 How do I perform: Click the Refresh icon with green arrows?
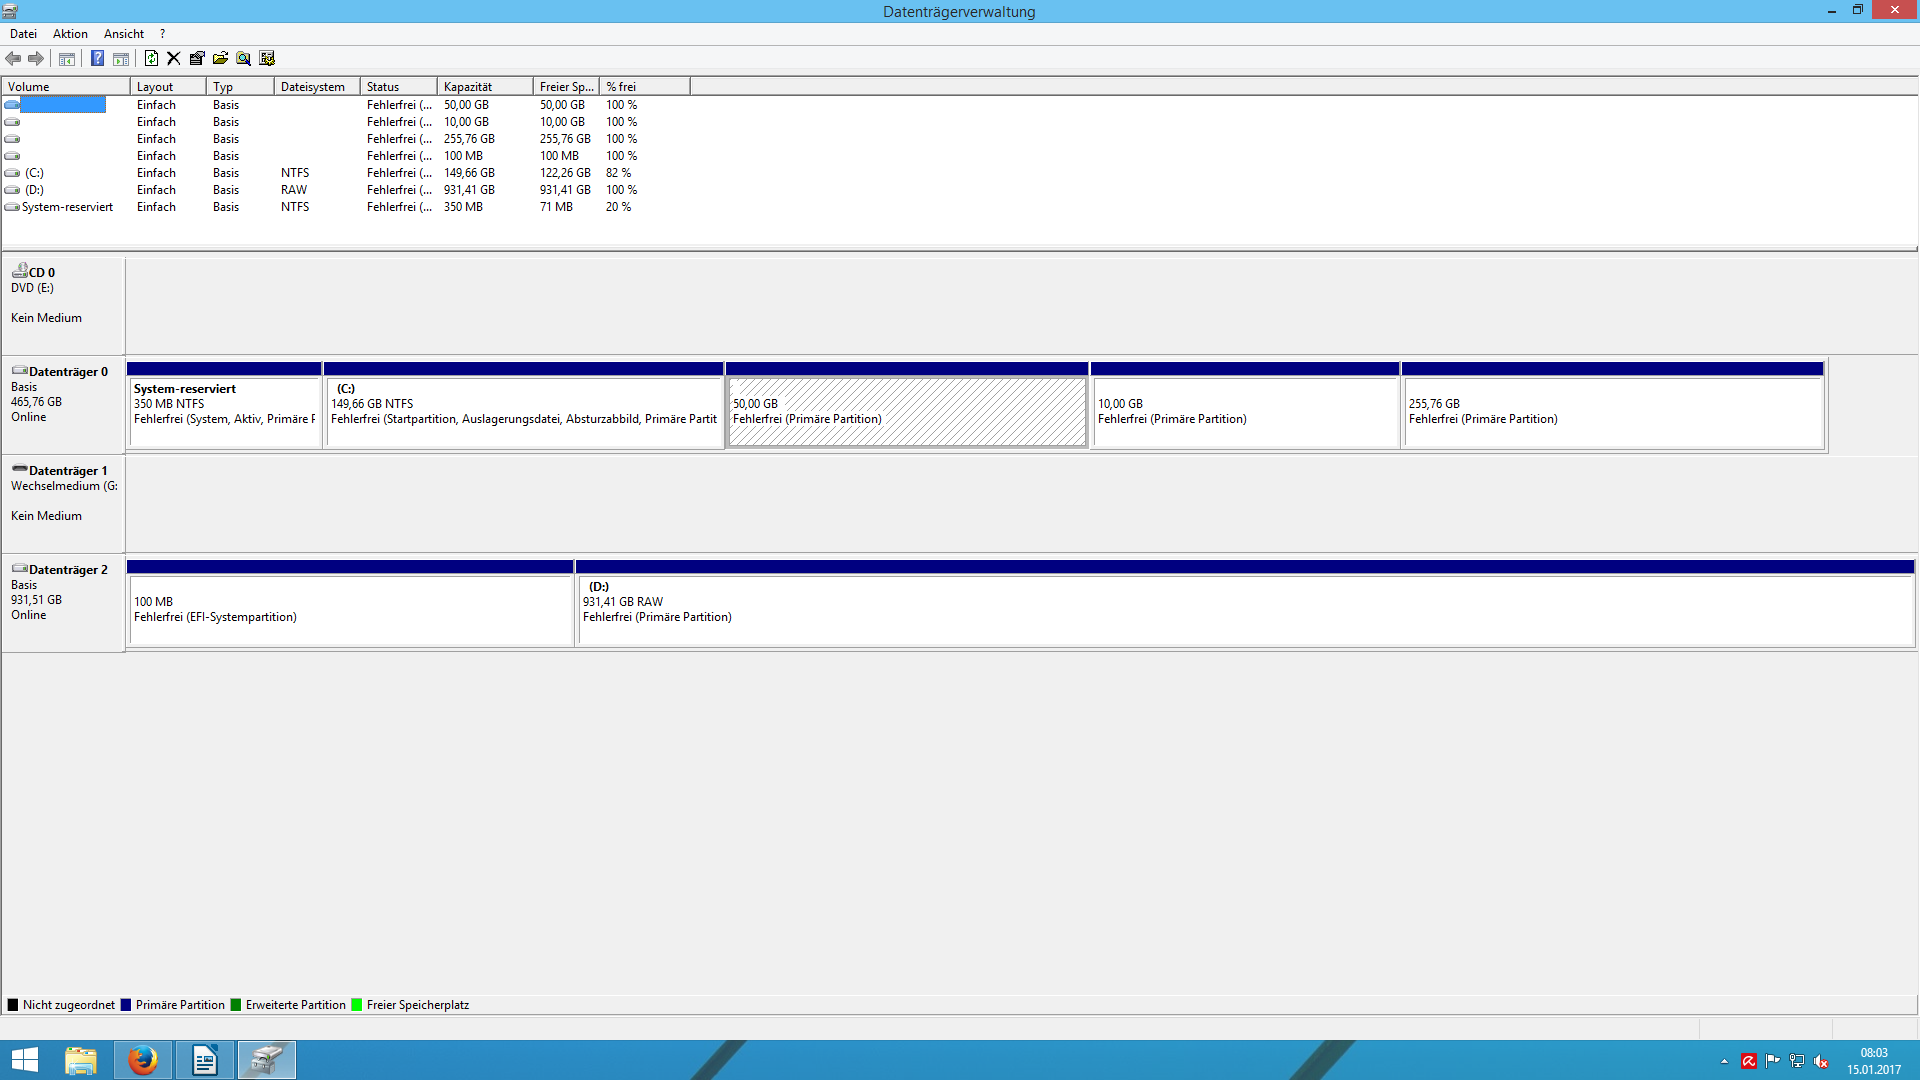pos(151,59)
